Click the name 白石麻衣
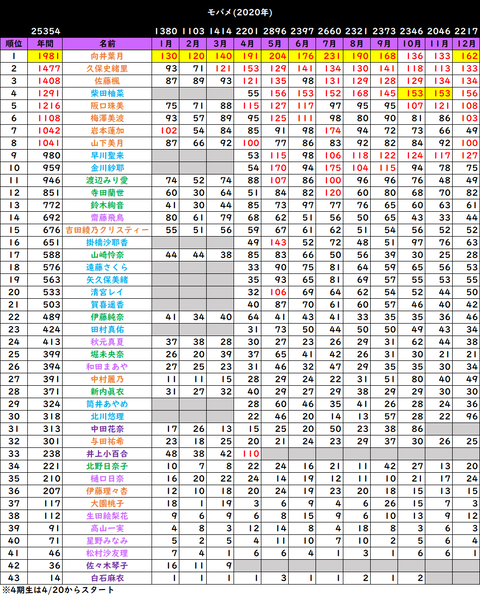The image size is (480, 597). [107, 578]
